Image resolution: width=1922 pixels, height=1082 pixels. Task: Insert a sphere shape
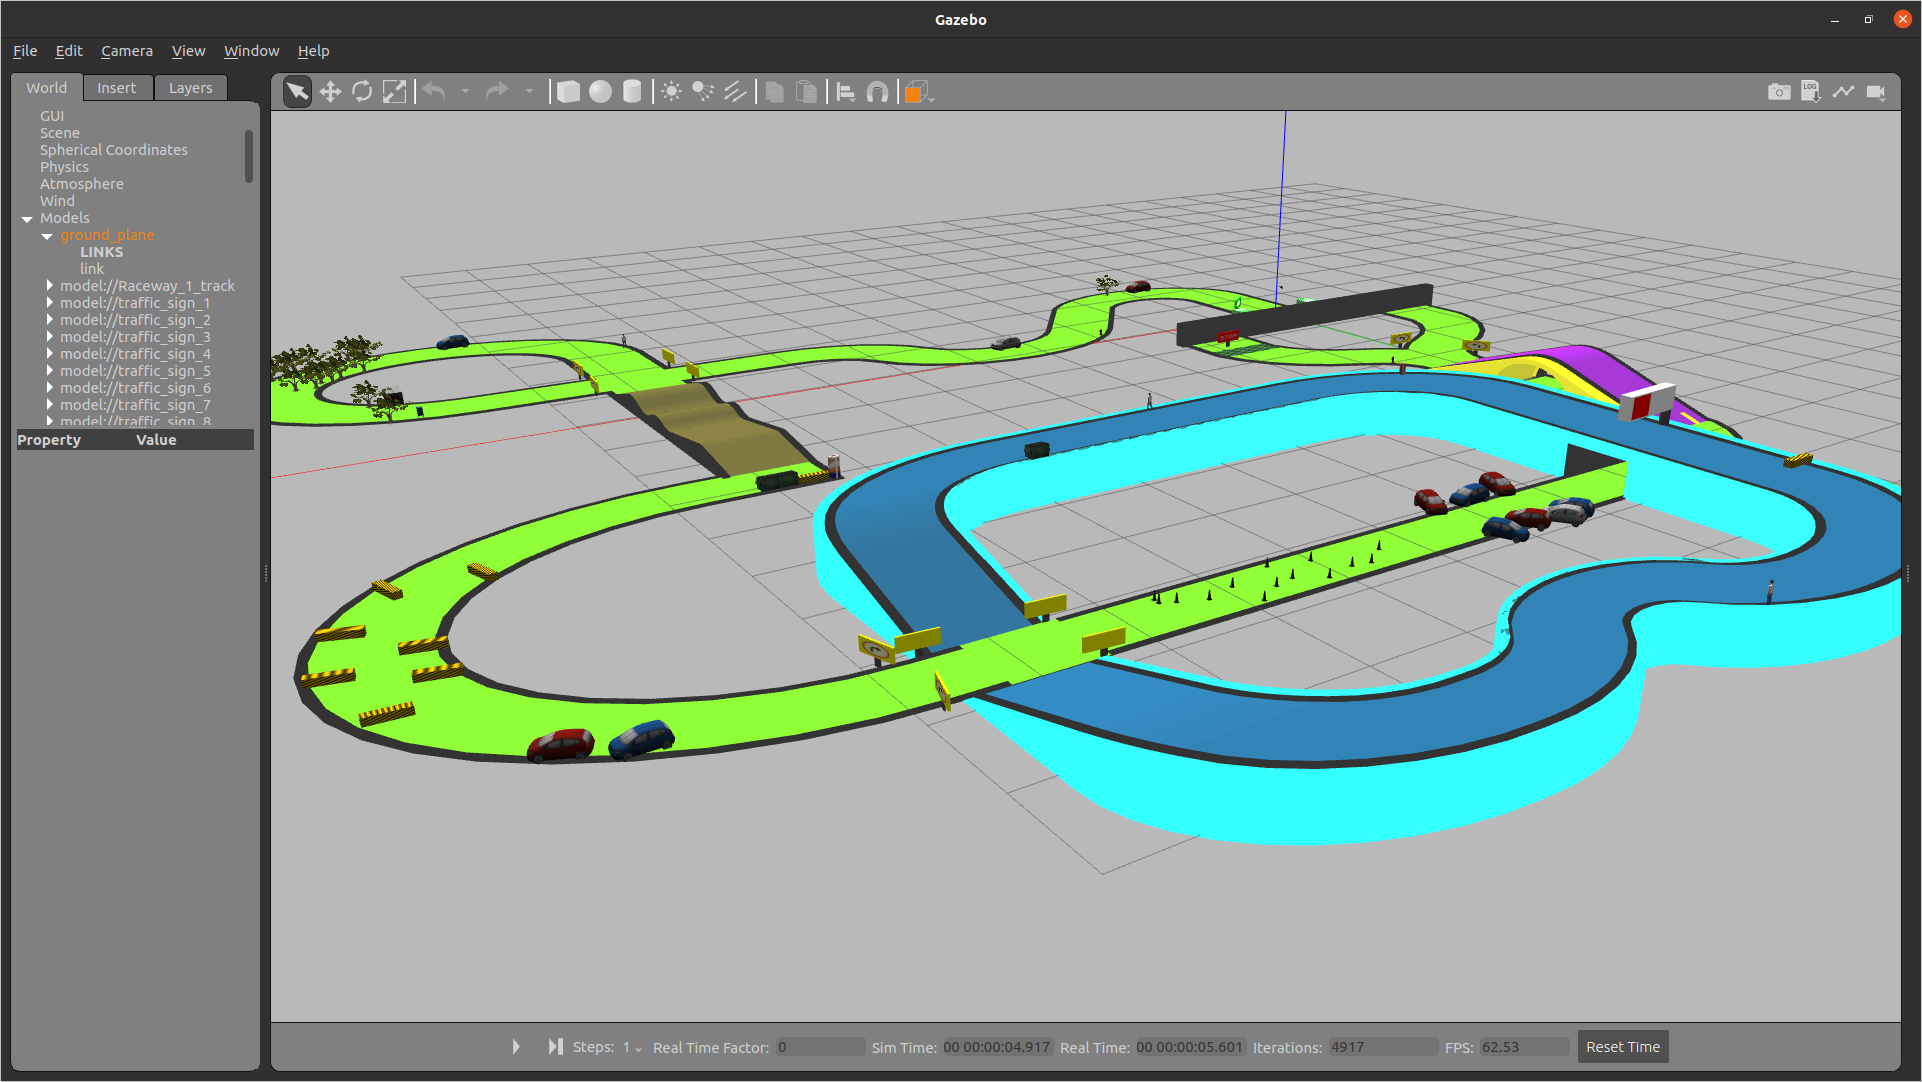pos(600,92)
